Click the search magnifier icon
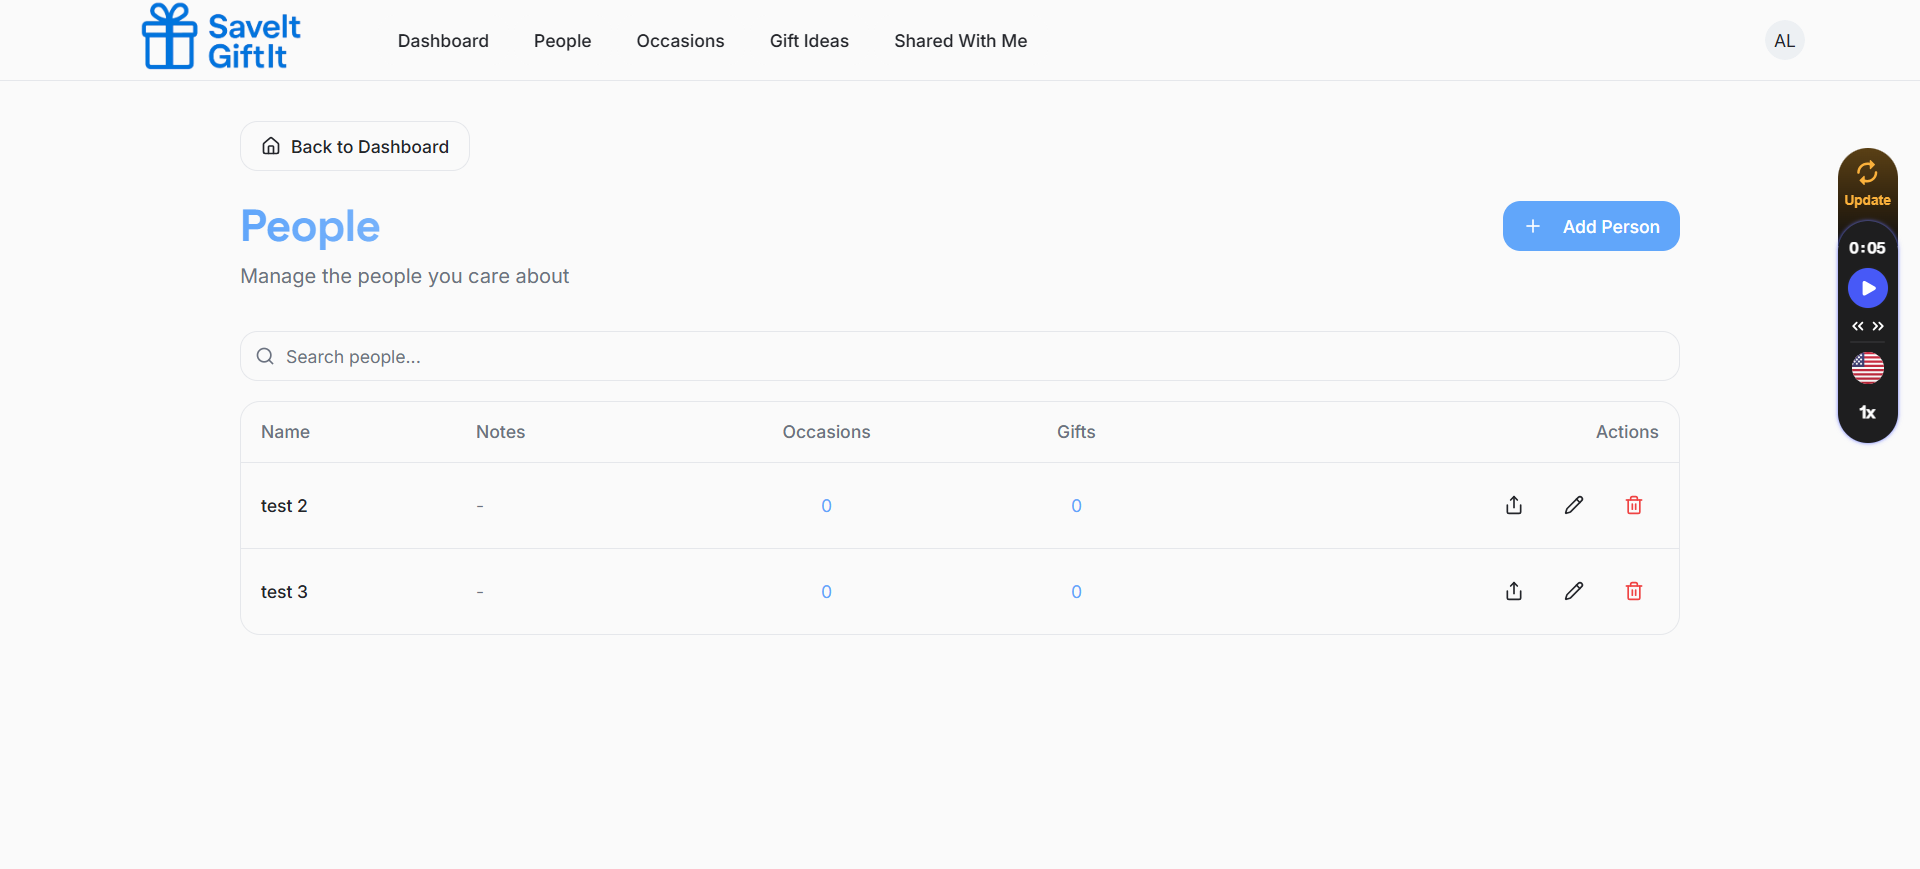The image size is (1920, 869). point(265,356)
